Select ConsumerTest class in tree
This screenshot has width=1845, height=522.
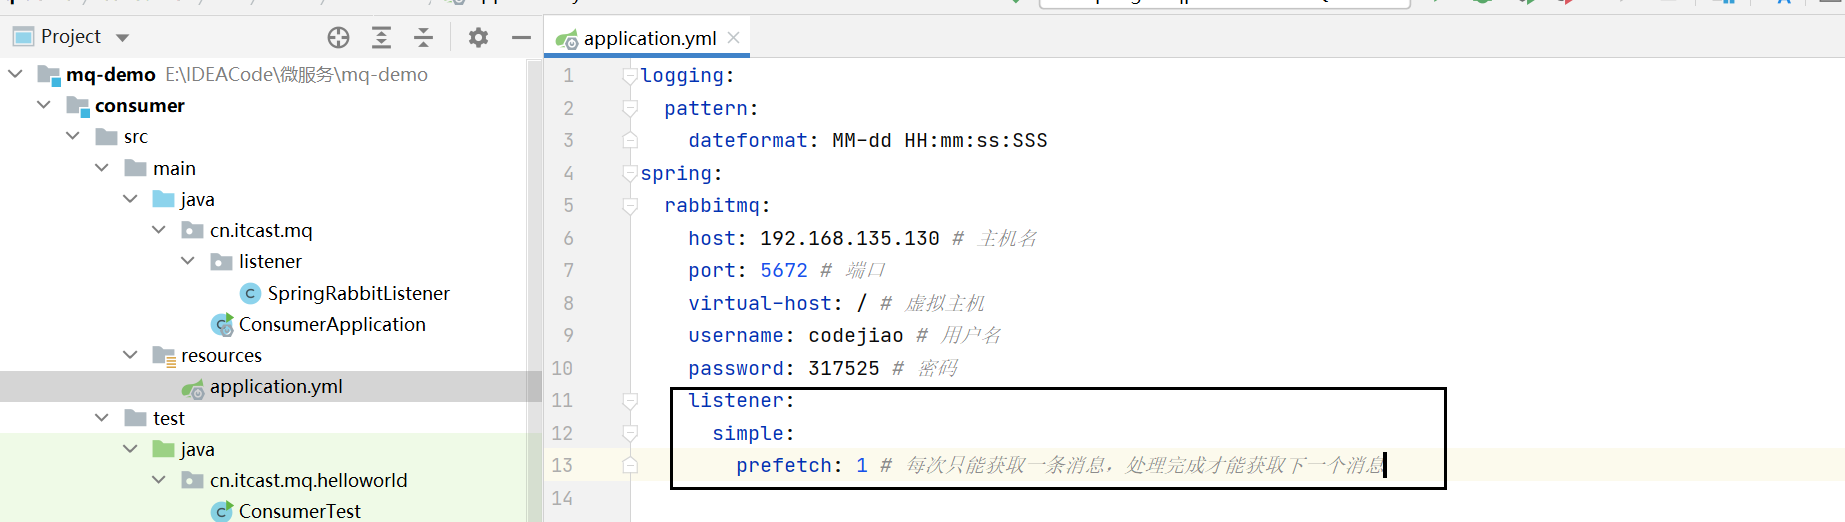[299, 511]
